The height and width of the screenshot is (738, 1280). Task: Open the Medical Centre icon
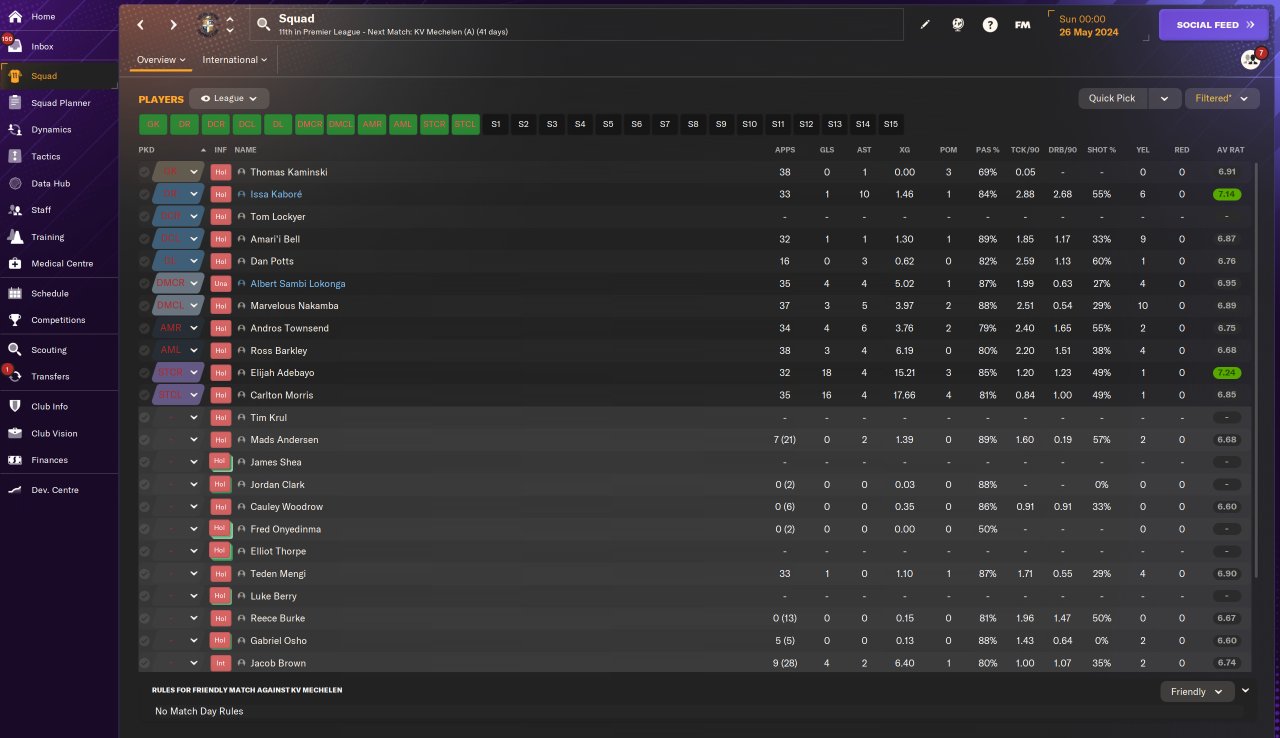tap(15, 264)
